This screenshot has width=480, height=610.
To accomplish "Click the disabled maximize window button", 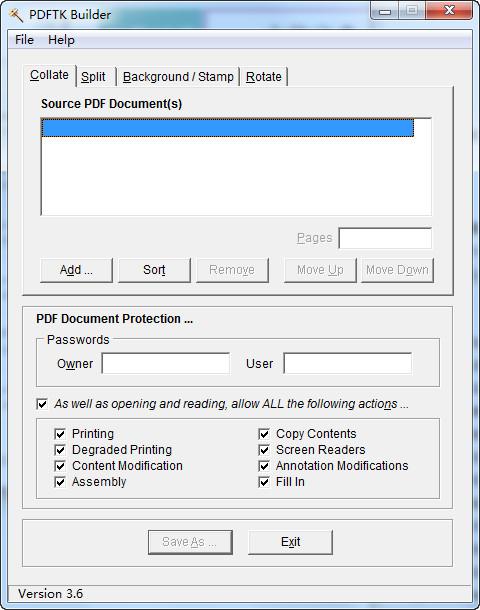I will (x=412, y=11).
